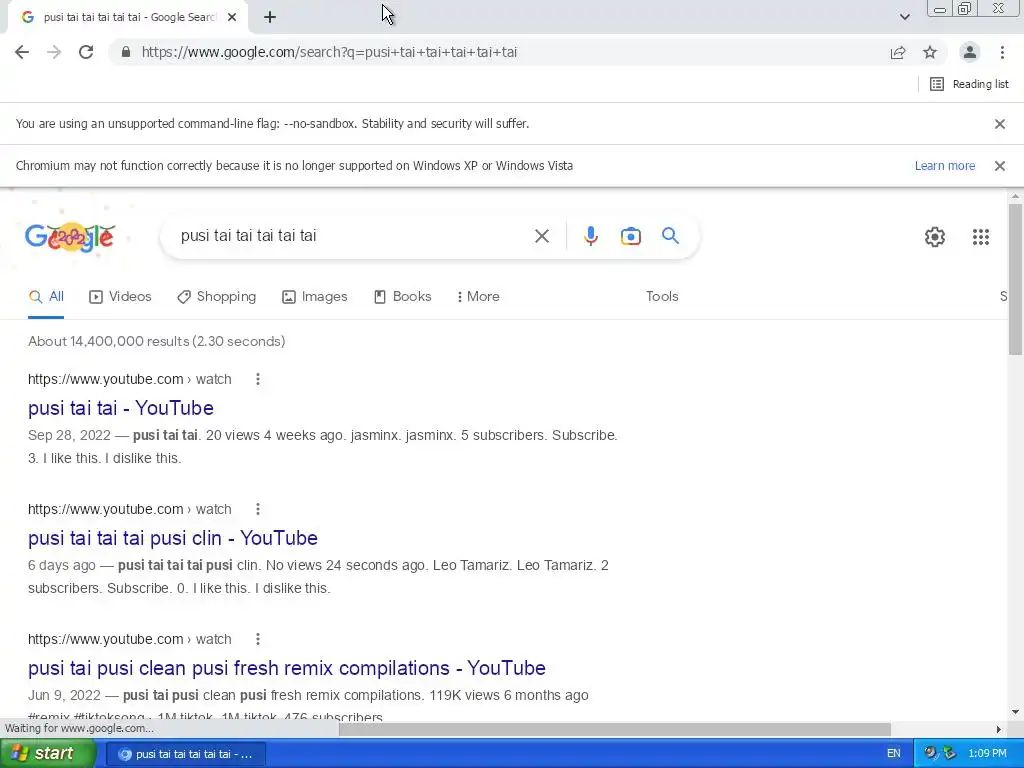Search by image camera icon
Viewport: 1024px width, 768px height.
(630, 236)
